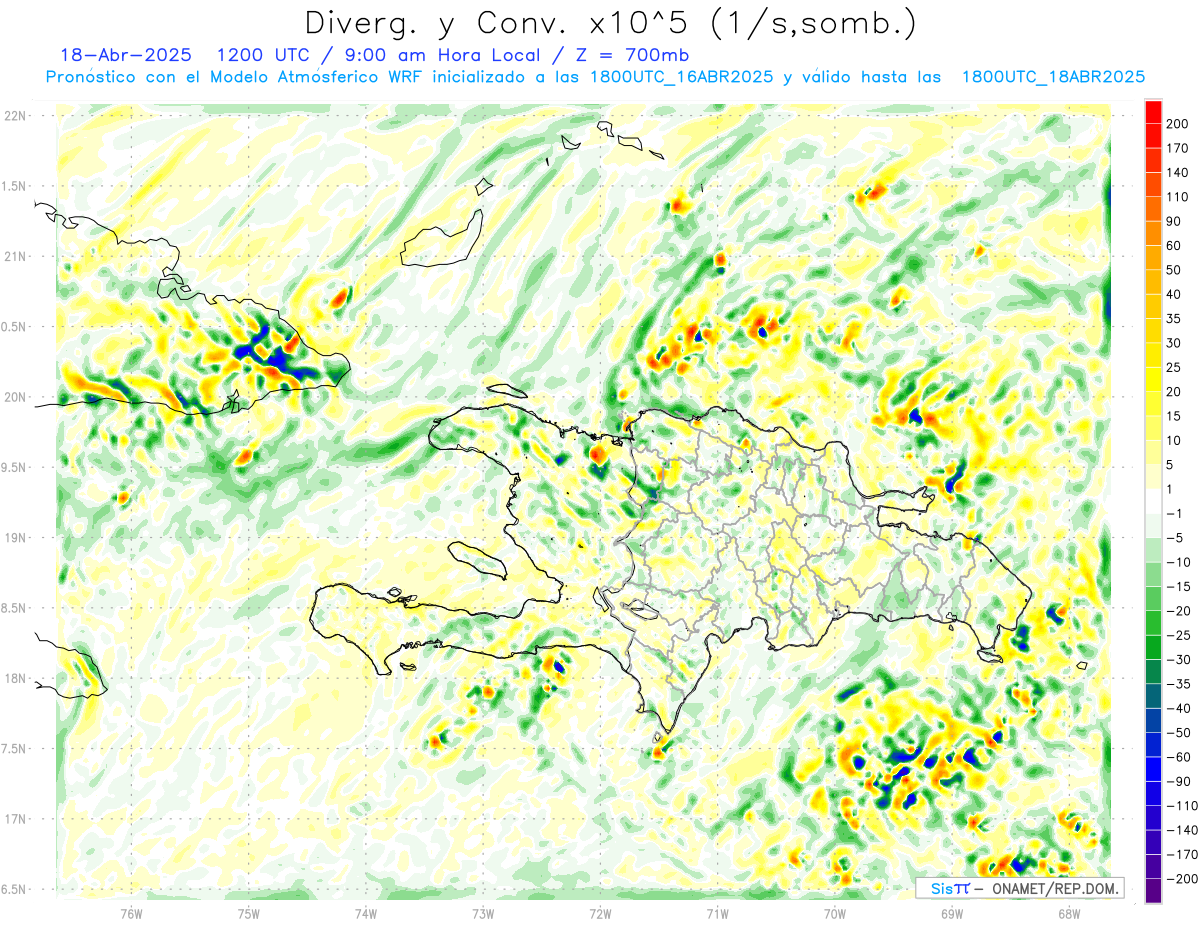Pick the dark purple bottom color bar segment
The image size is (1200, 927).
(1154, 891)
